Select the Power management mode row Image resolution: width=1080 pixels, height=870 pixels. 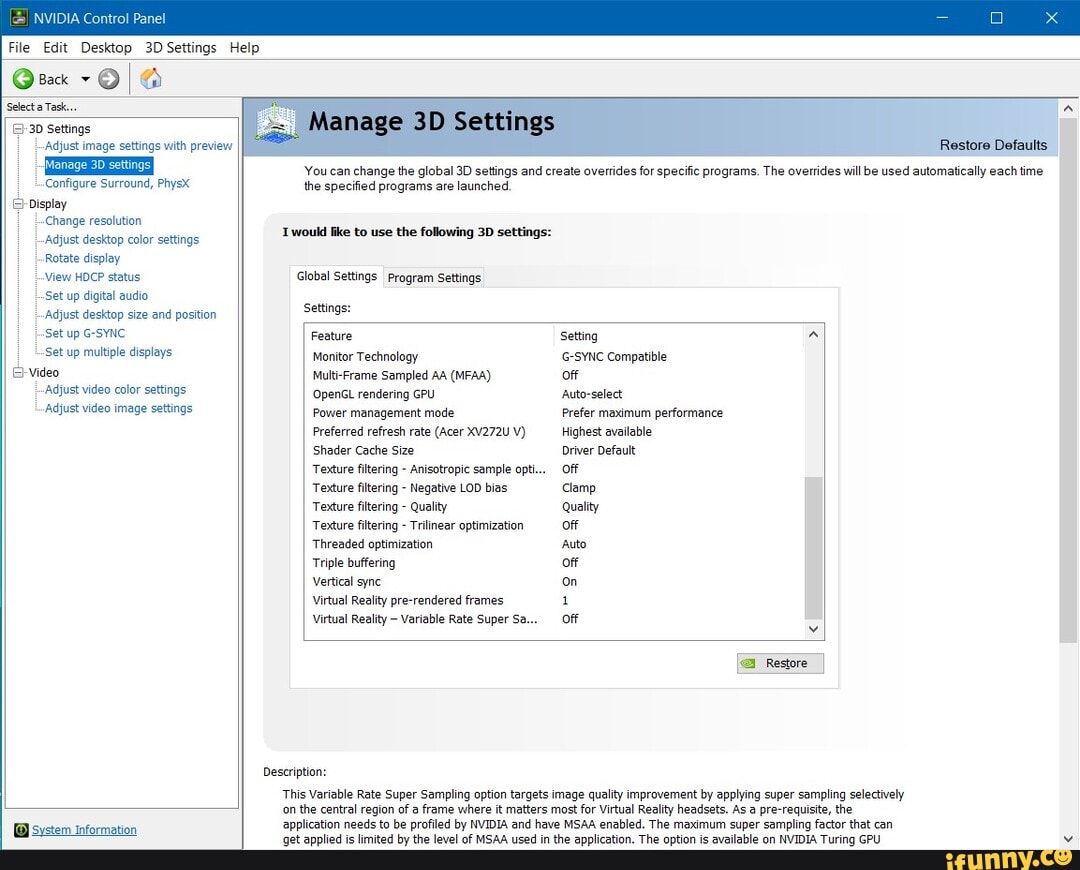(x=383, y=413)
